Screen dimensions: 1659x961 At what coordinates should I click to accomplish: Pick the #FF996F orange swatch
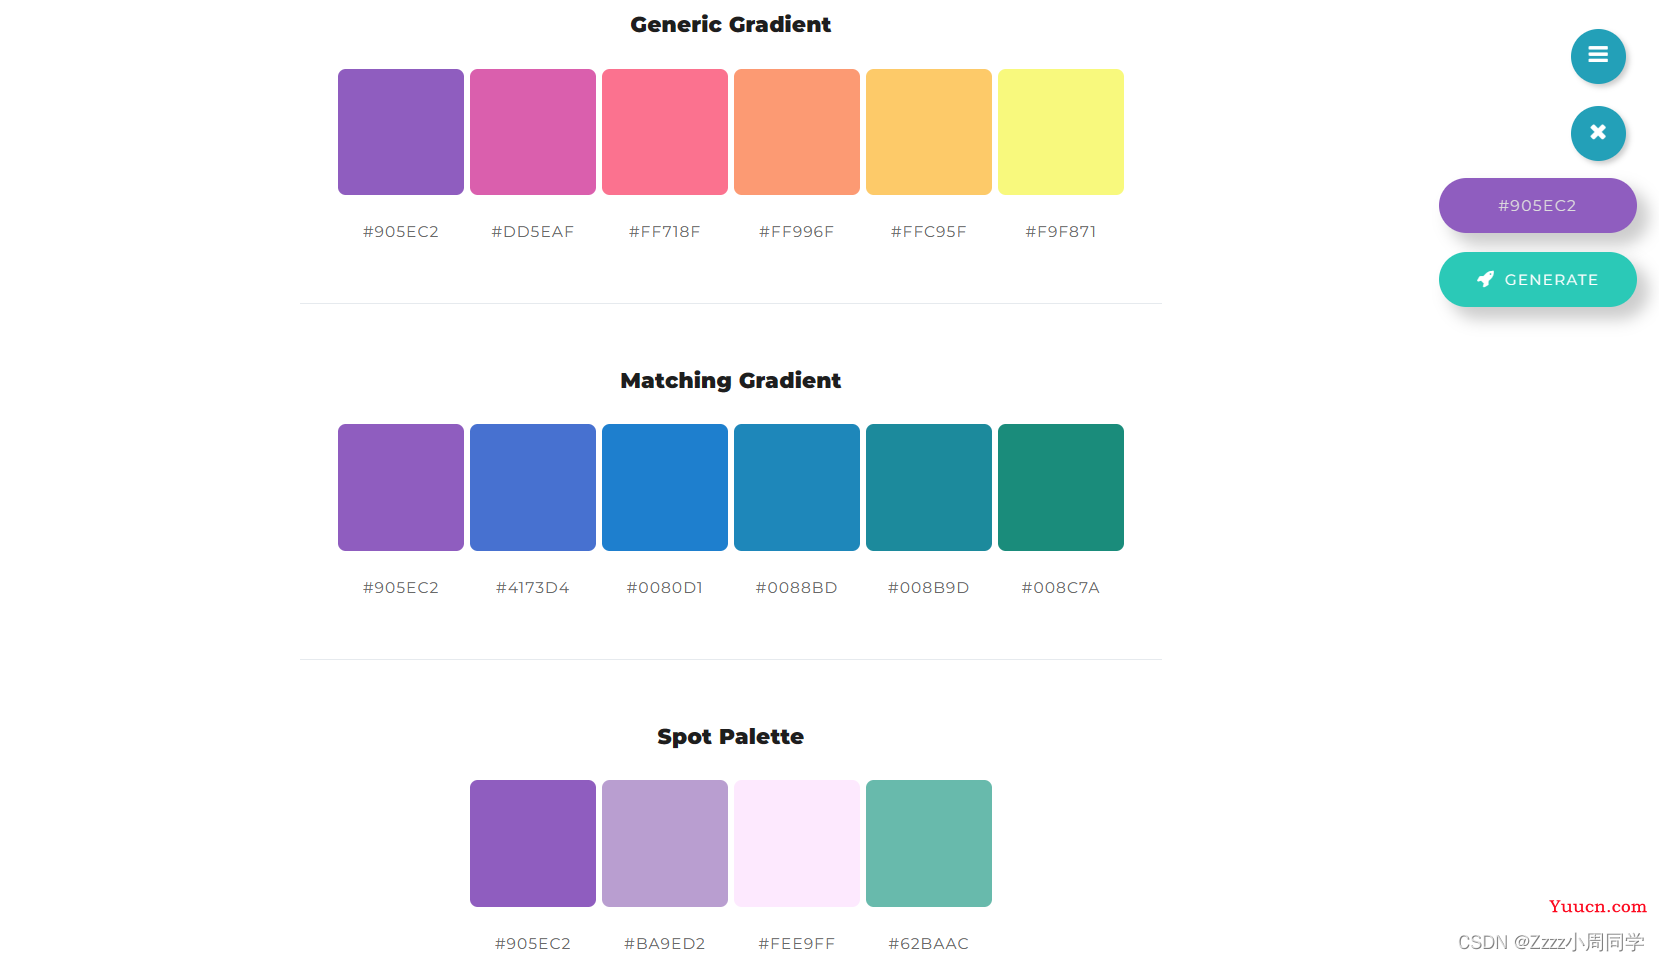coord(796,132)
